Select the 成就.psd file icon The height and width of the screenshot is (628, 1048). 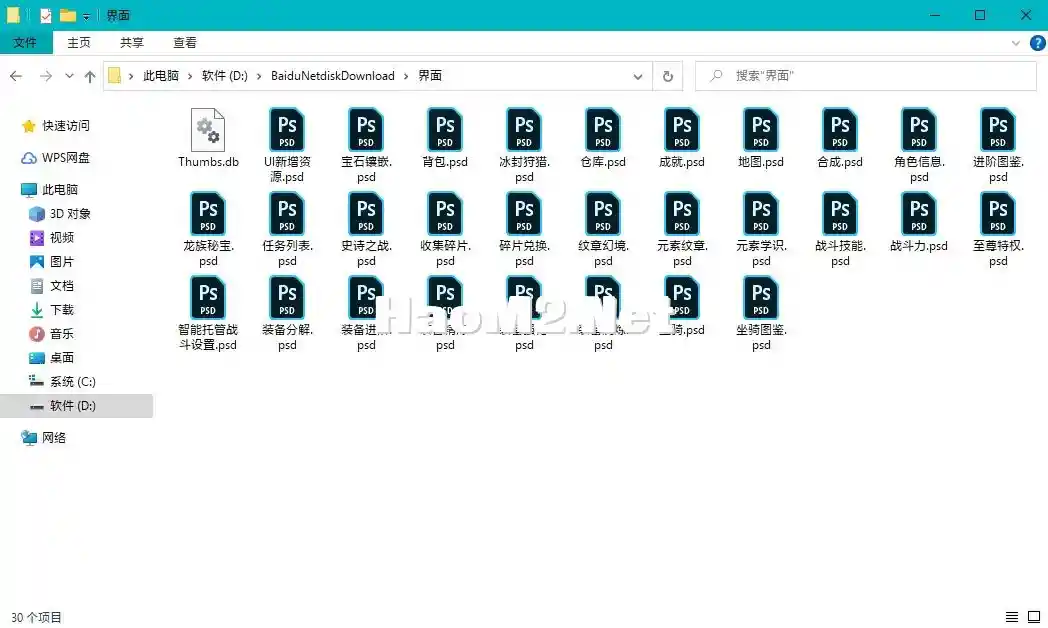(682, 130)
